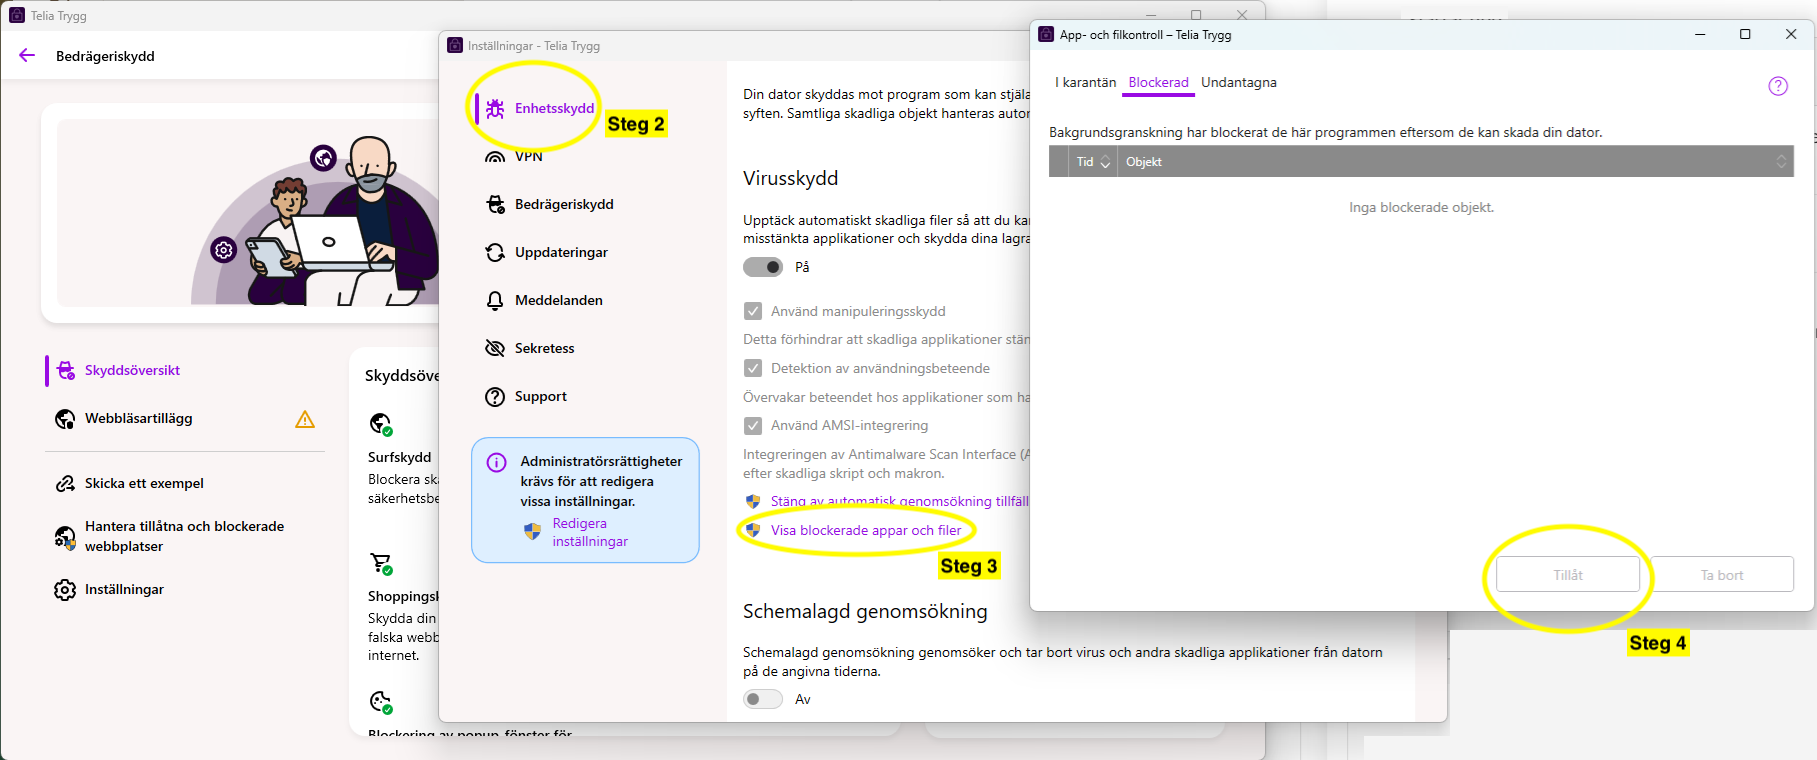Open Meddelanden settings section
Image resolution: width=1817 pixels, height=760 pixels.
[x=558, y=300]
